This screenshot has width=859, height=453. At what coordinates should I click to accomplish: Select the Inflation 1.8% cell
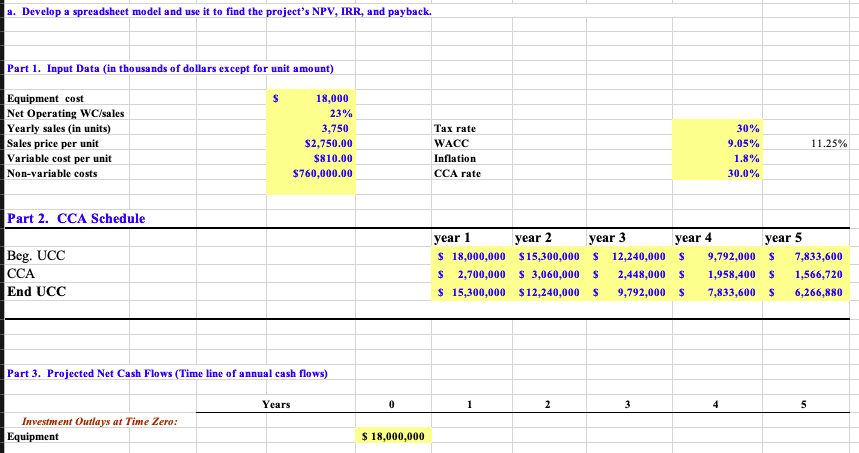pos(718,158)
